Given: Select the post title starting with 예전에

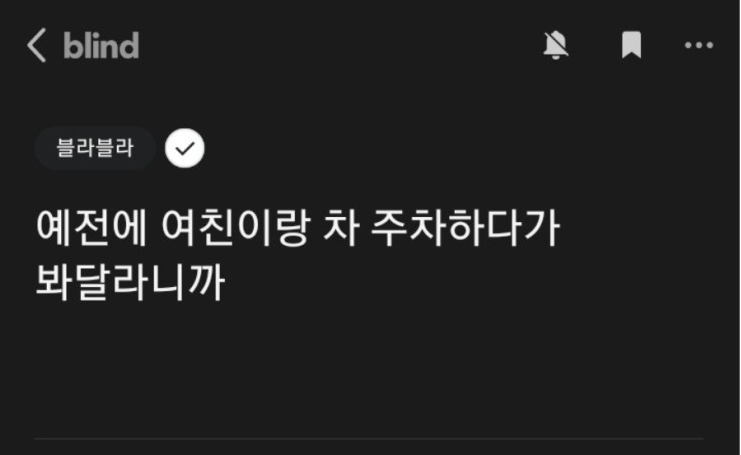Looking at the screenshot, I should (x=298, y=255).
